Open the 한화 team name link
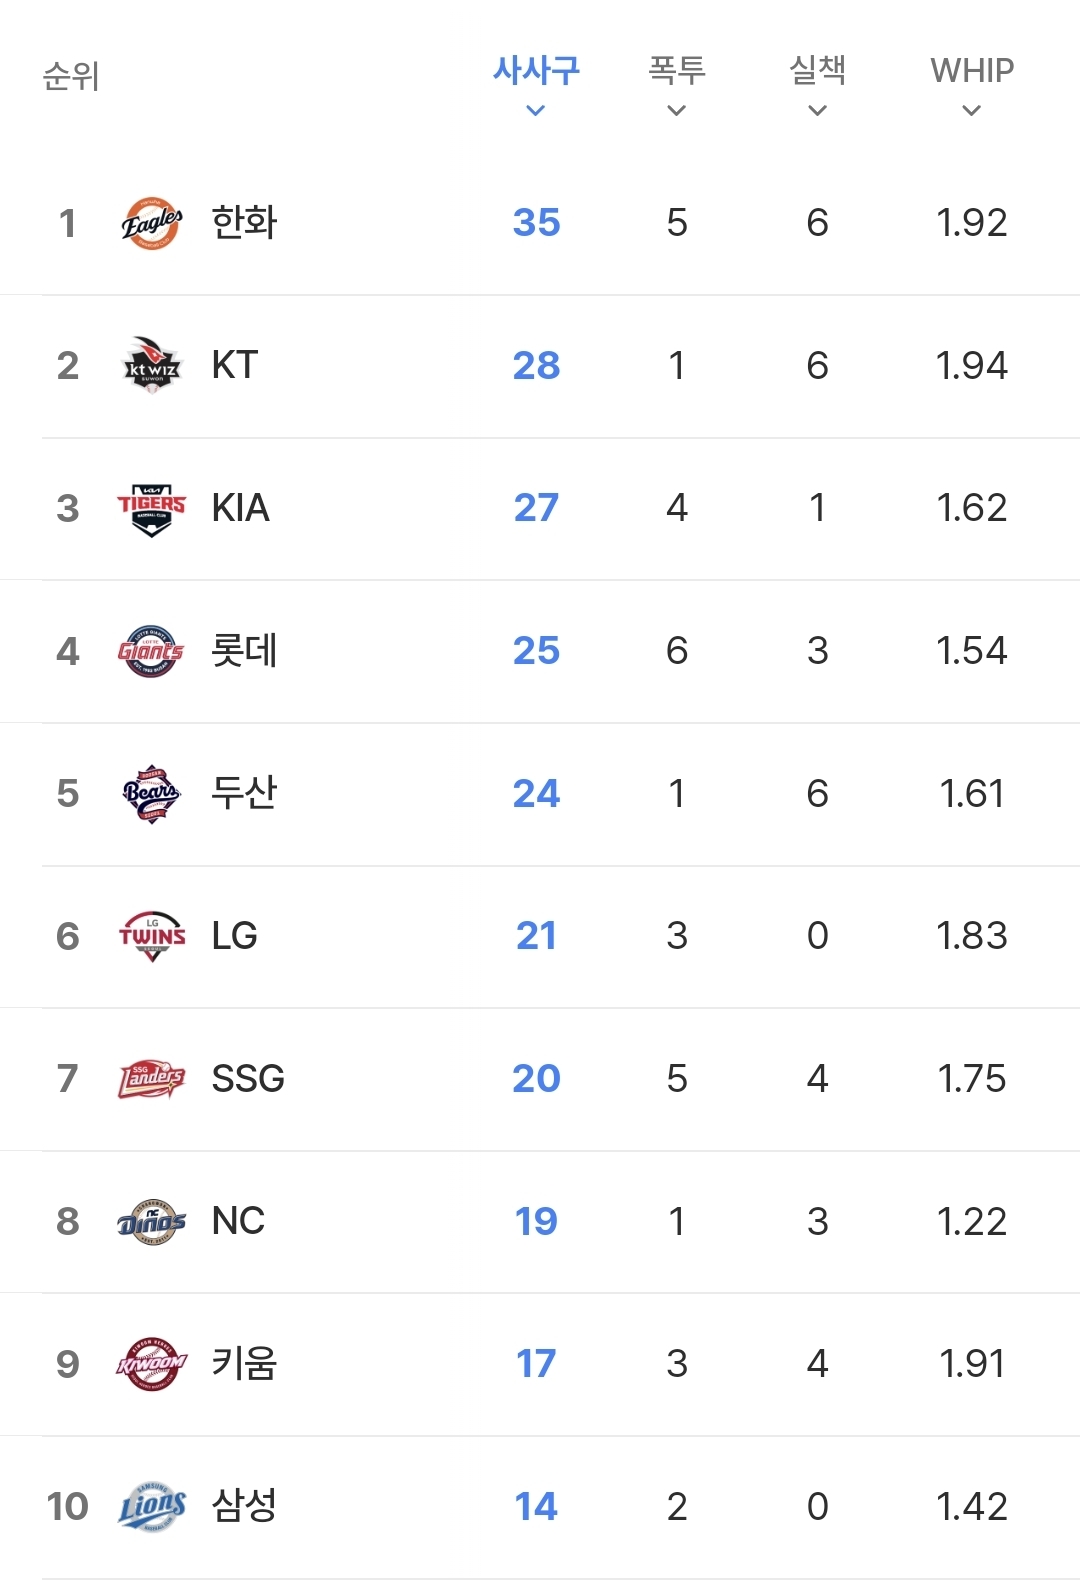This screenshot has height=1594, width=1080. 244,223
